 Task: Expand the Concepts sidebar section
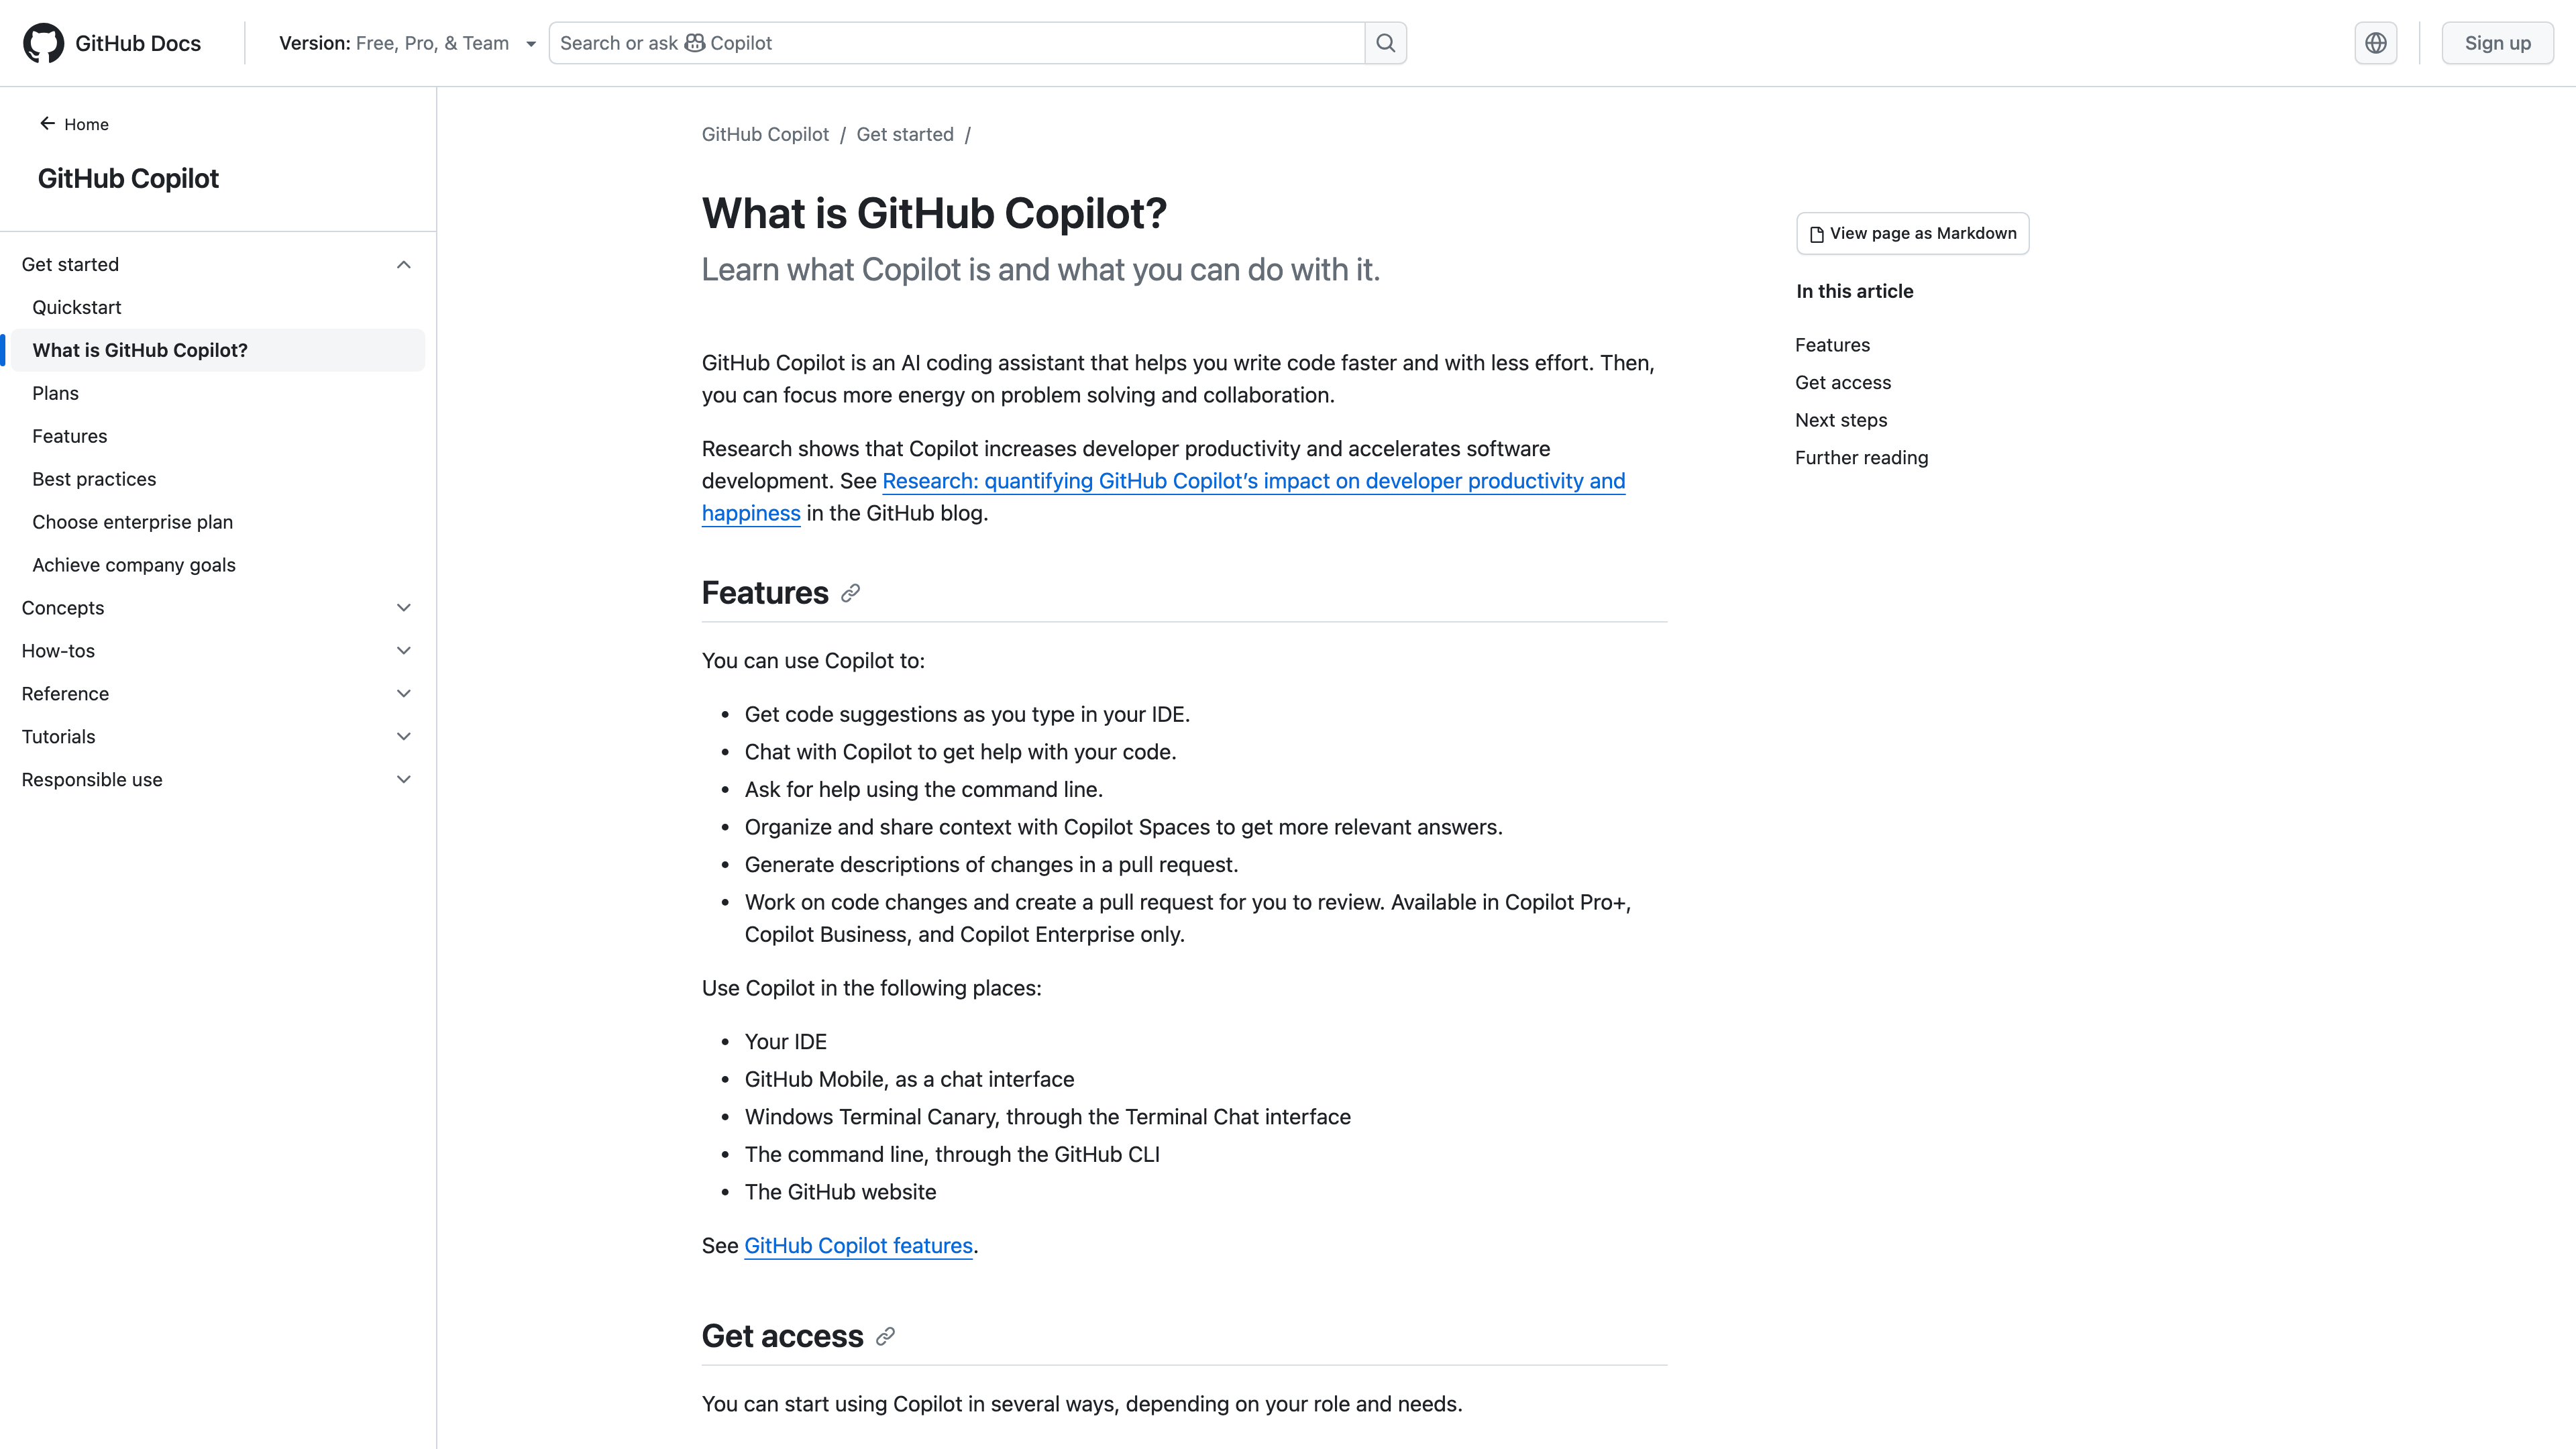[x=404, y=608]
